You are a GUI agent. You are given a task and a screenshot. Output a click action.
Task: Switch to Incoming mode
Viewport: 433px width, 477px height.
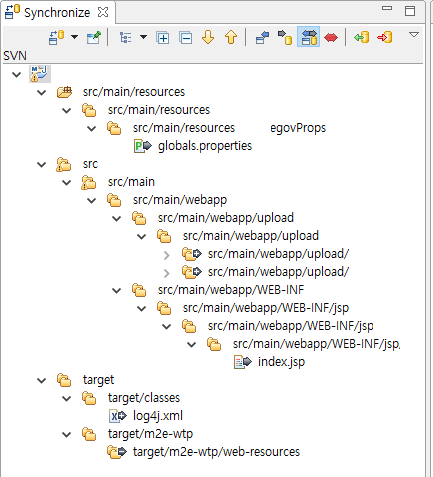263,37
